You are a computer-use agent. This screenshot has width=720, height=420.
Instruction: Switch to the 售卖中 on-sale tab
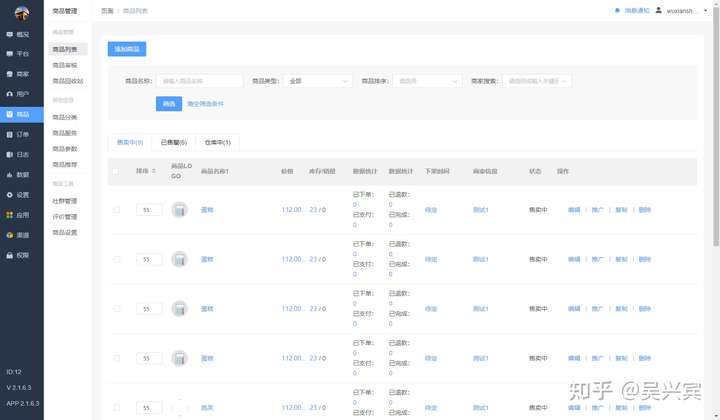(130, 142)
